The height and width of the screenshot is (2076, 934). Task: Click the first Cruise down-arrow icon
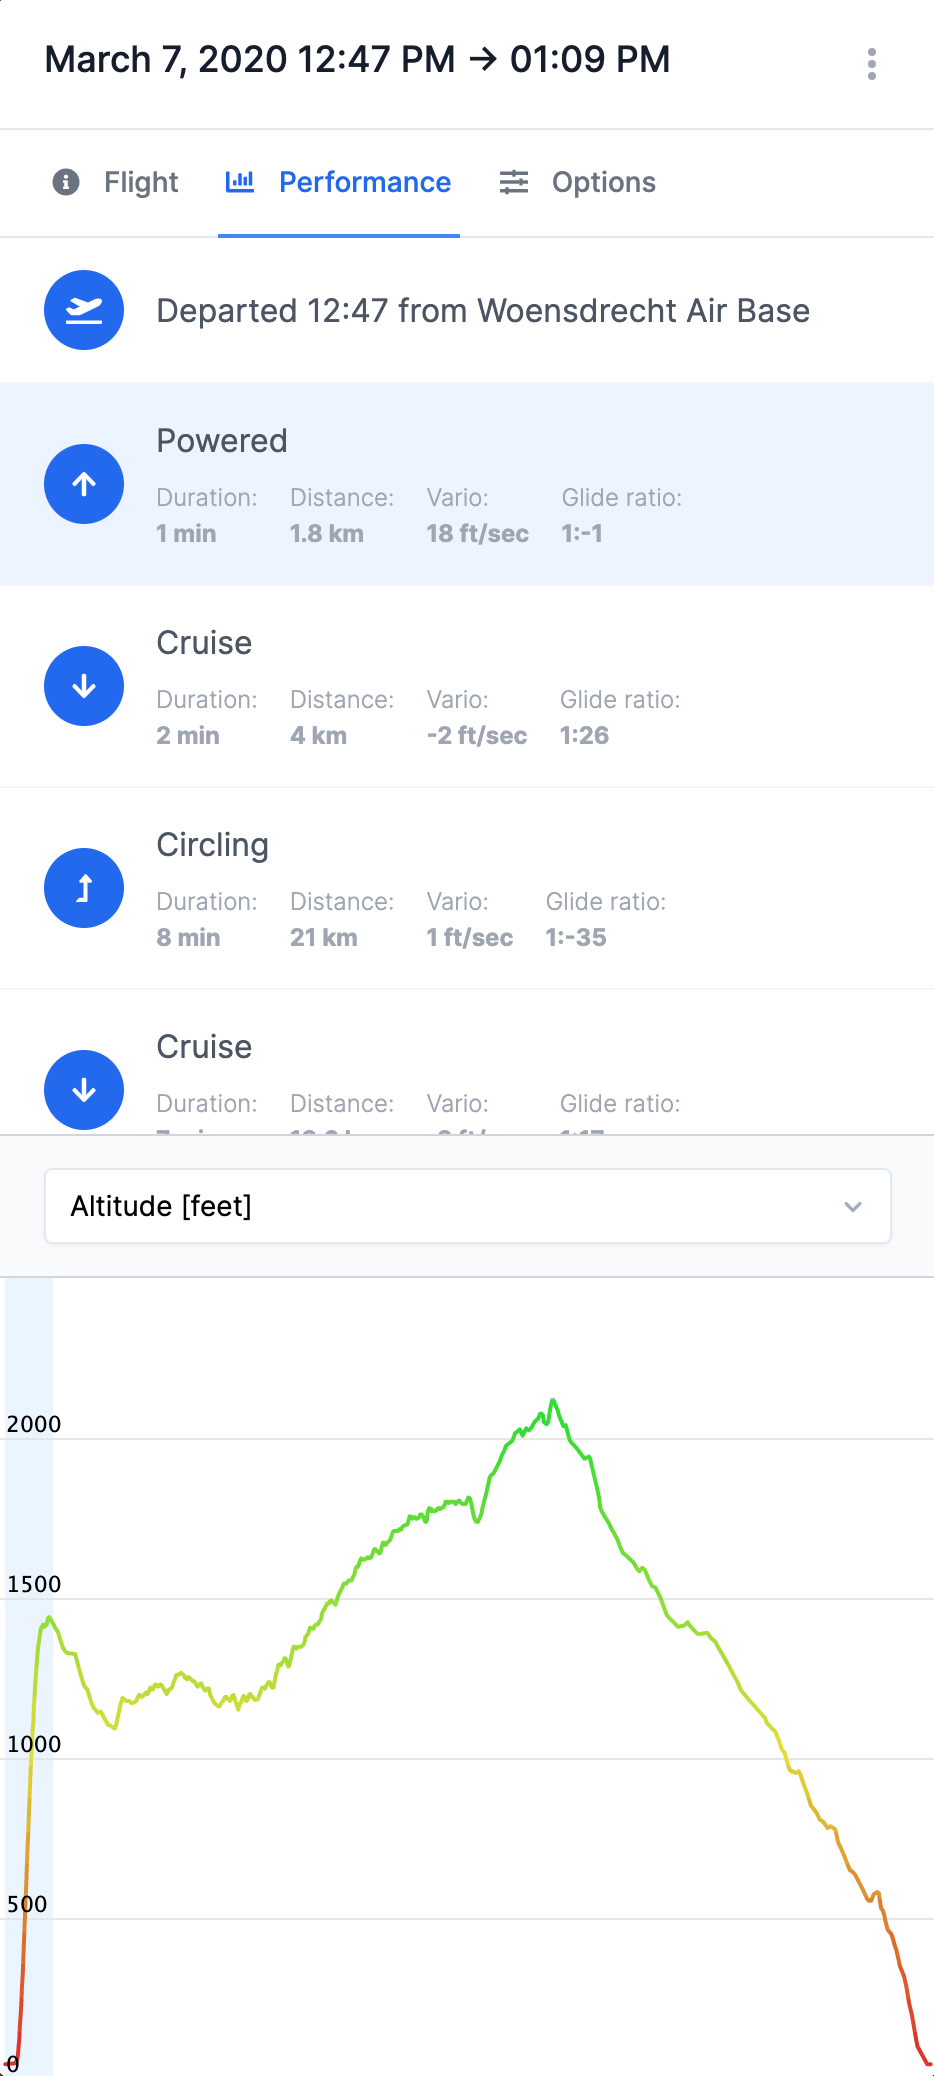coord(84,686)
